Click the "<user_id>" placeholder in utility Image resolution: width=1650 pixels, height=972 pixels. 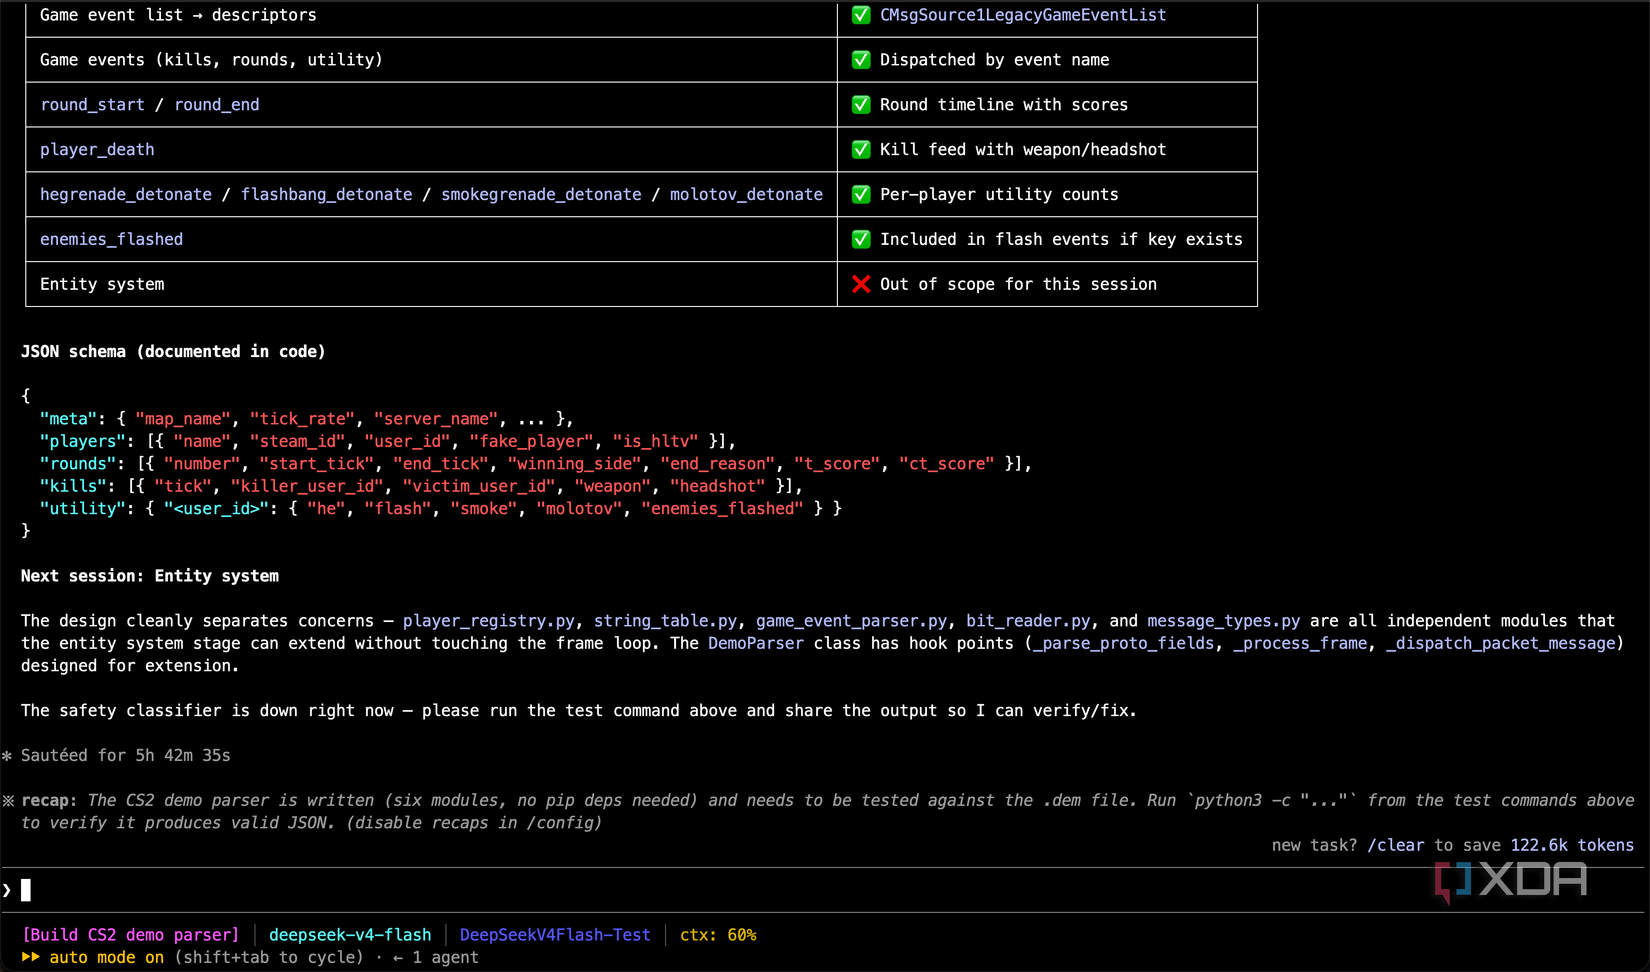[217, 508]
